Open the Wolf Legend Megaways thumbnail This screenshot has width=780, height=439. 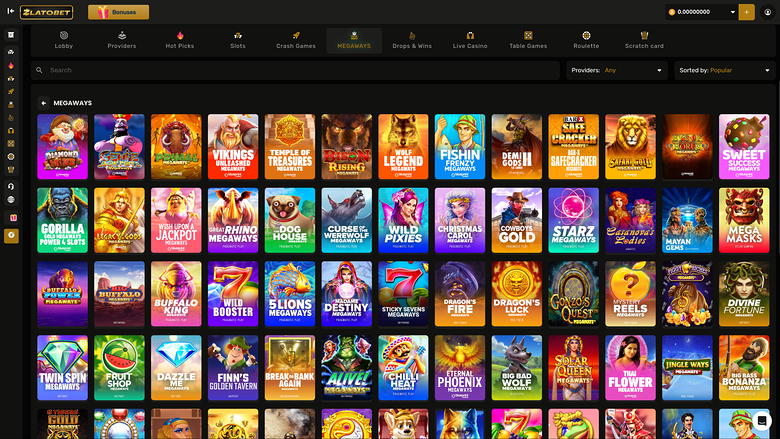pyautogui.click(x=403, y=147)
